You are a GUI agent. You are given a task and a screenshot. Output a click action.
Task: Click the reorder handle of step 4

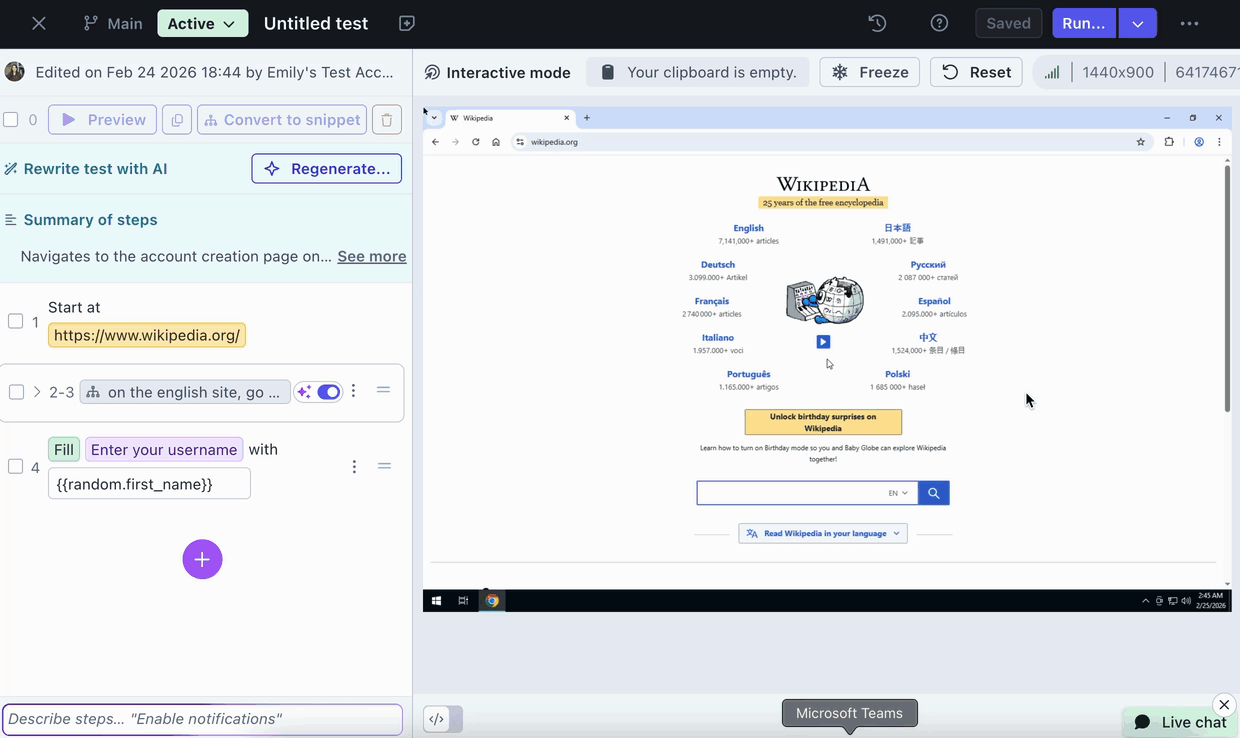384,465
